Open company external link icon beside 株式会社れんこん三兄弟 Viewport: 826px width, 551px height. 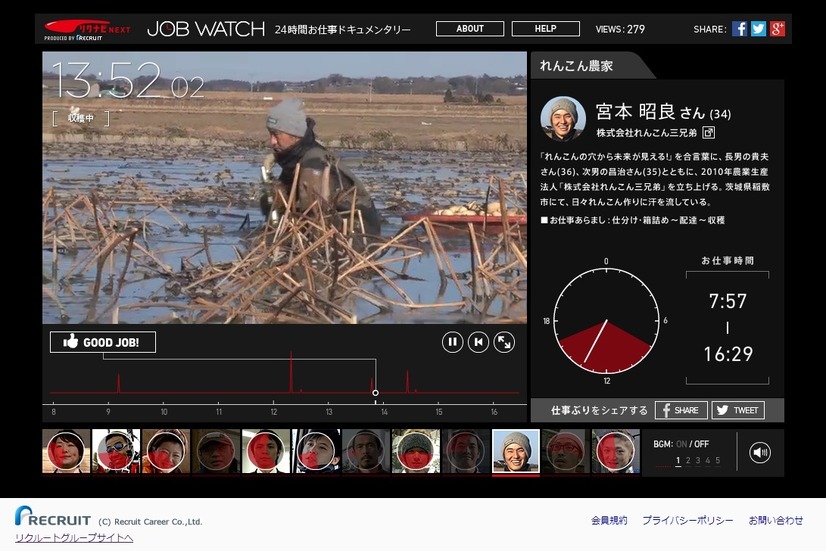[x=709, y=133]
